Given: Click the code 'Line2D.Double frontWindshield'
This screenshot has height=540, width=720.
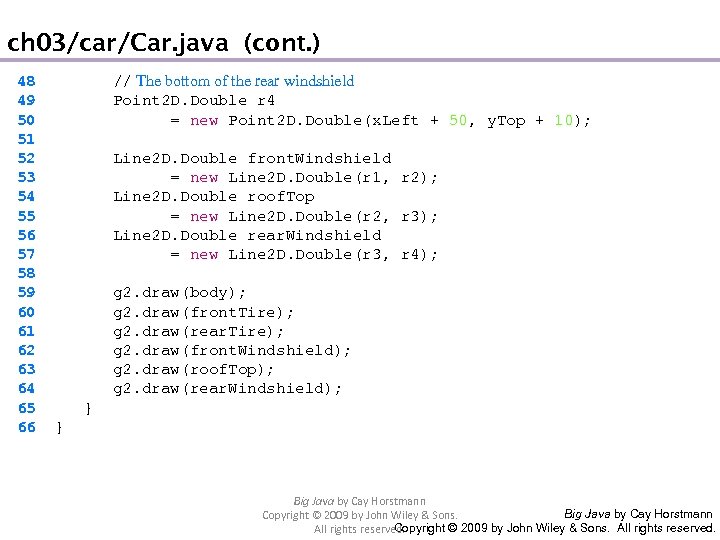Looking at the screenshot, I should 252,158.
